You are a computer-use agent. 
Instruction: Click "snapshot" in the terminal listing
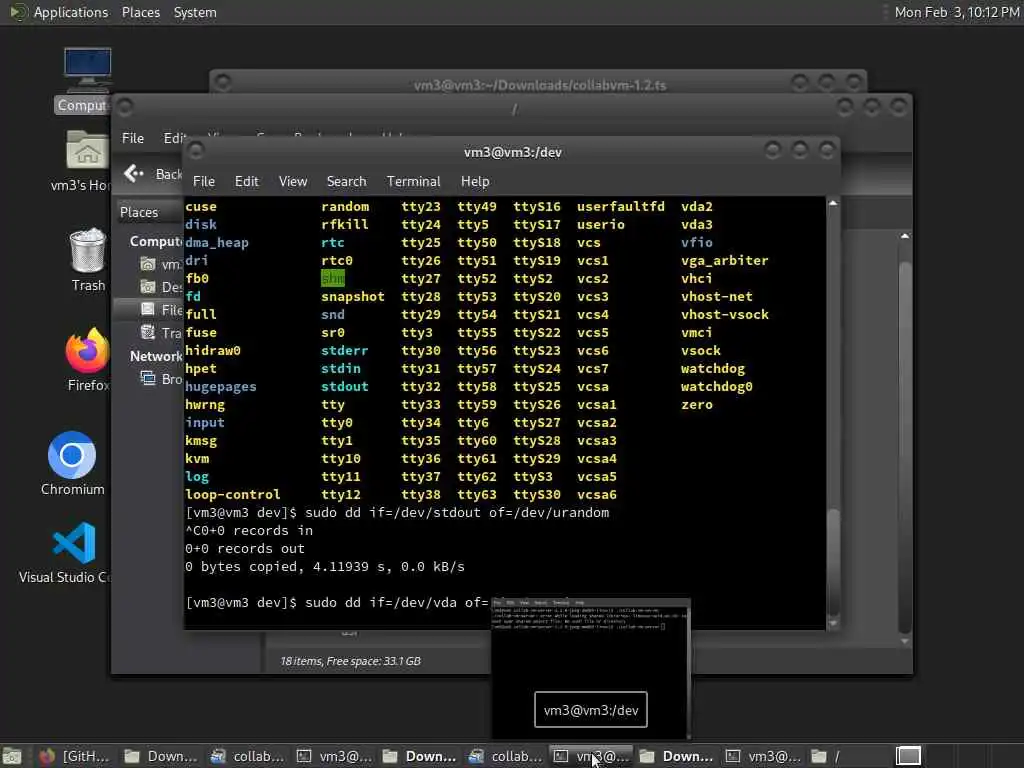pyautogui.click(x=353, y=296)
